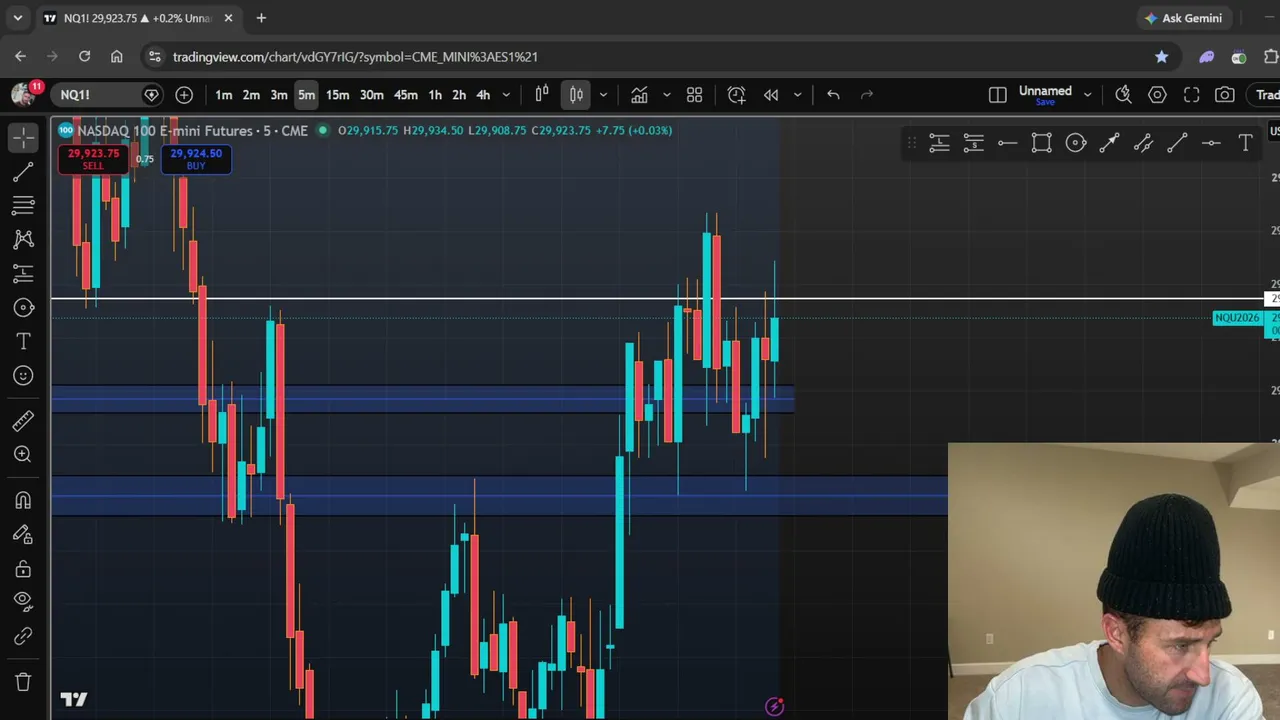This screenshot has height=720, width=1280.
Task: Open the emoji icons tool
Action: [23, 375]
